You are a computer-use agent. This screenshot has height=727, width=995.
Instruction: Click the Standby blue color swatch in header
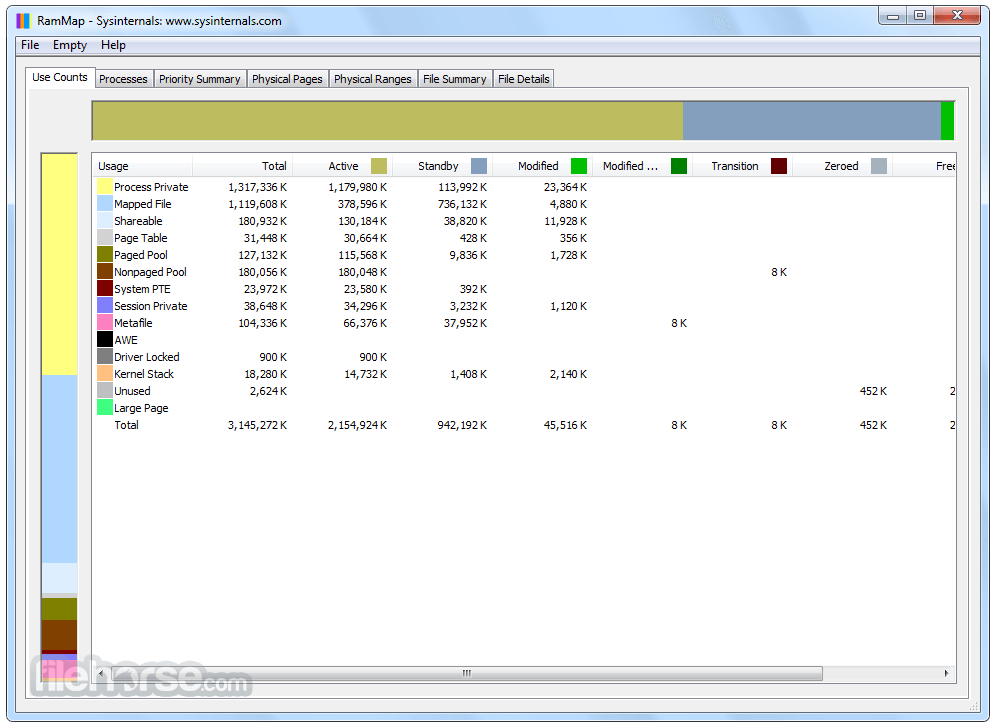[x=479, y=166]
